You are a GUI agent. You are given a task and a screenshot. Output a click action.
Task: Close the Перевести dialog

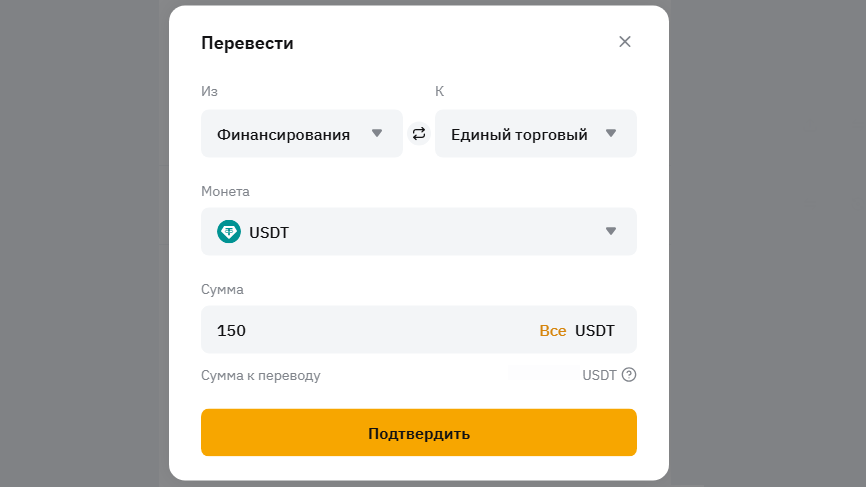(x=625, y=42)
